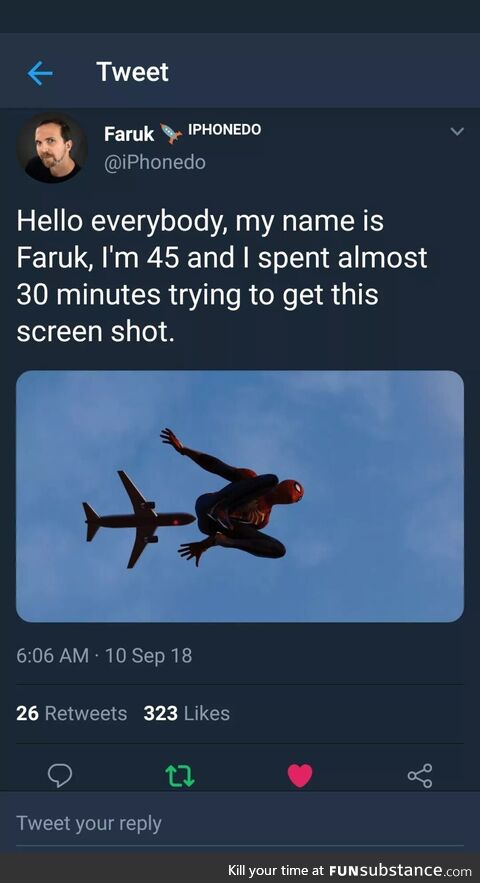This screenshot has height=883, width=480.
Task: Open the reply speech bubble icon
Action: coord(59,775)
